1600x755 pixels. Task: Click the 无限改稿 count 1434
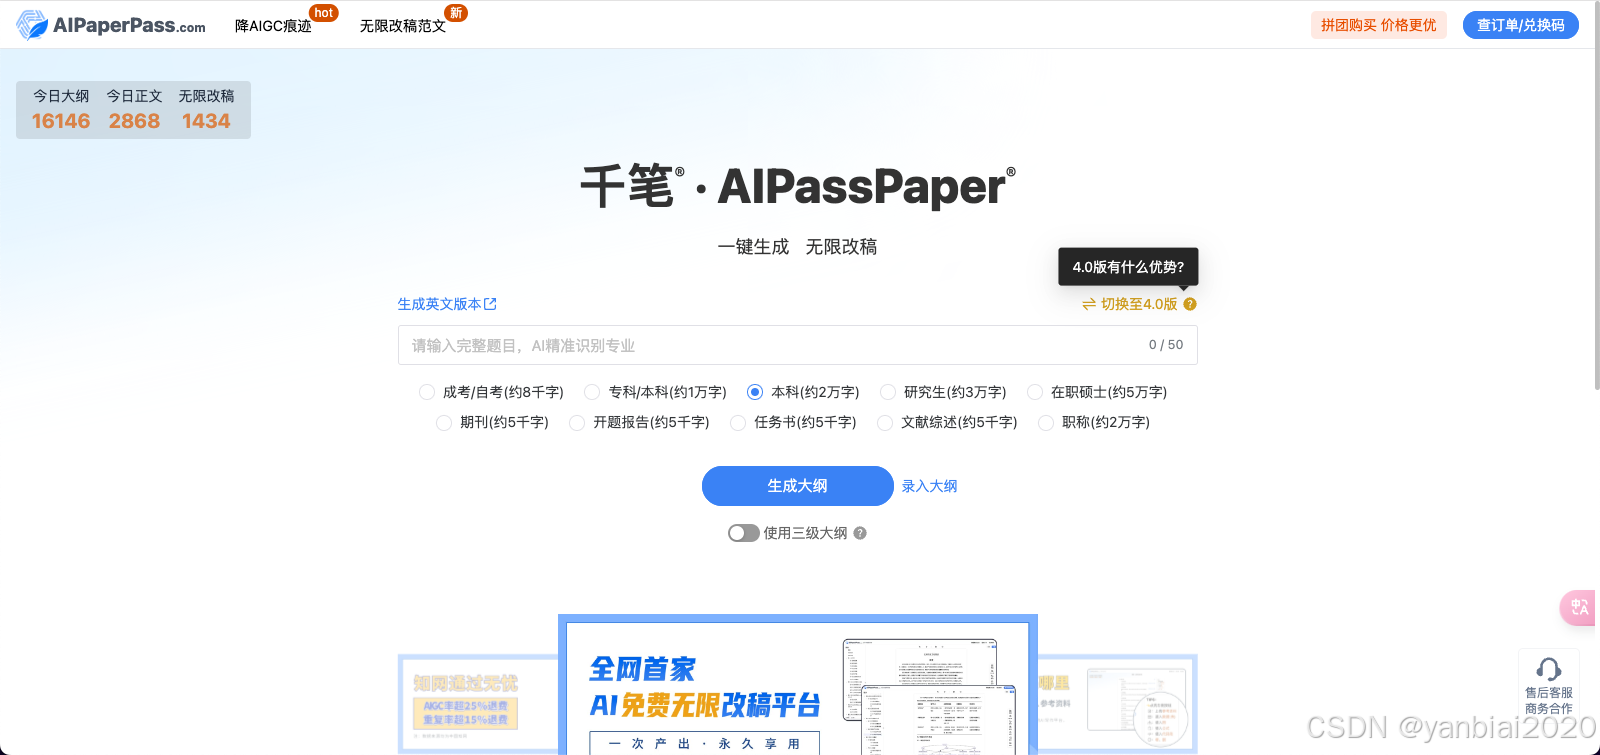coord(206,121)
